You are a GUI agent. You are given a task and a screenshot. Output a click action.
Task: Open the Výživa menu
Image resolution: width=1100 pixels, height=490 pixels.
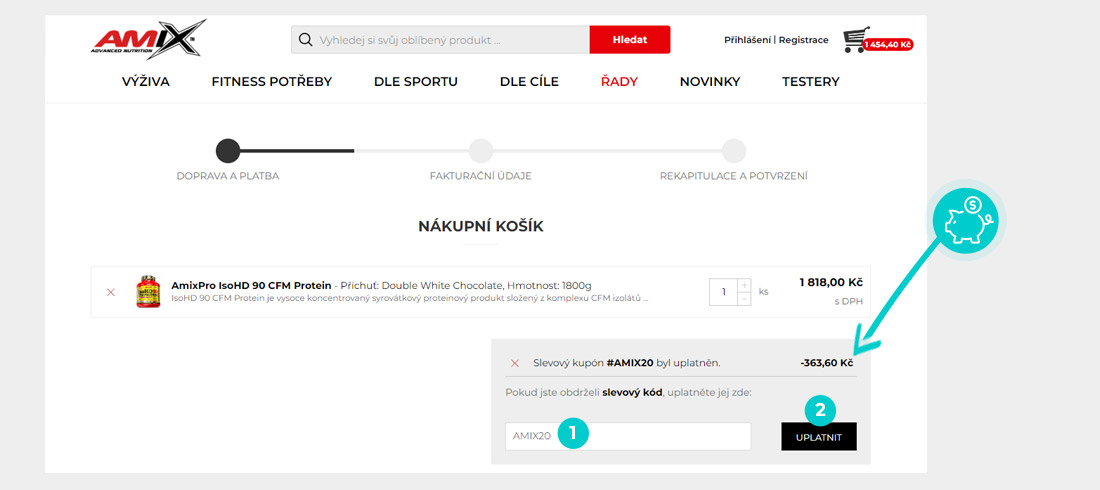tap(145, 82)
